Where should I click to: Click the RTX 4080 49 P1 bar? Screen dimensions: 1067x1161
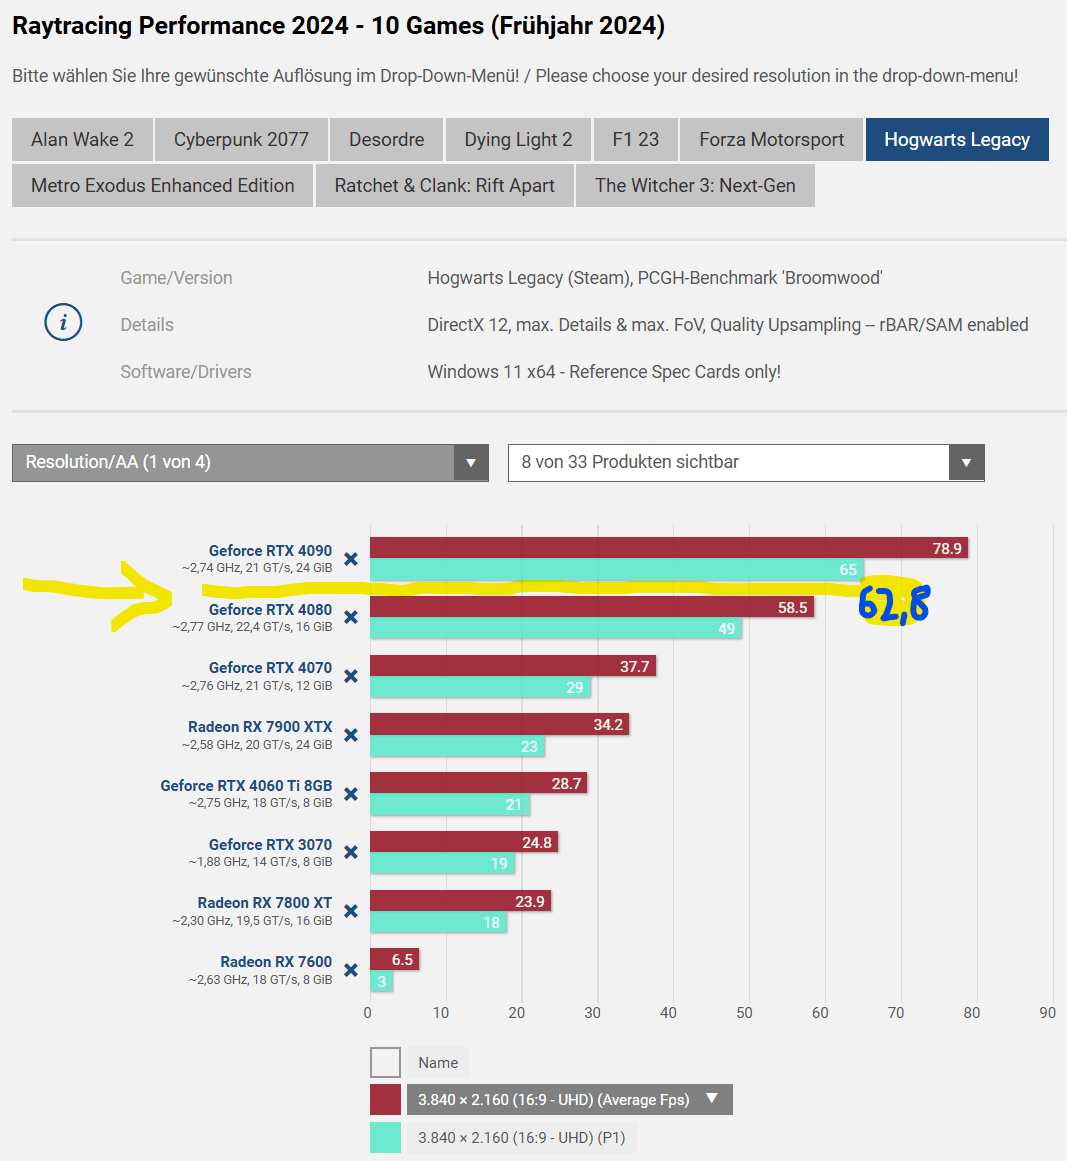pyautogui.click(x=555, y=628)
